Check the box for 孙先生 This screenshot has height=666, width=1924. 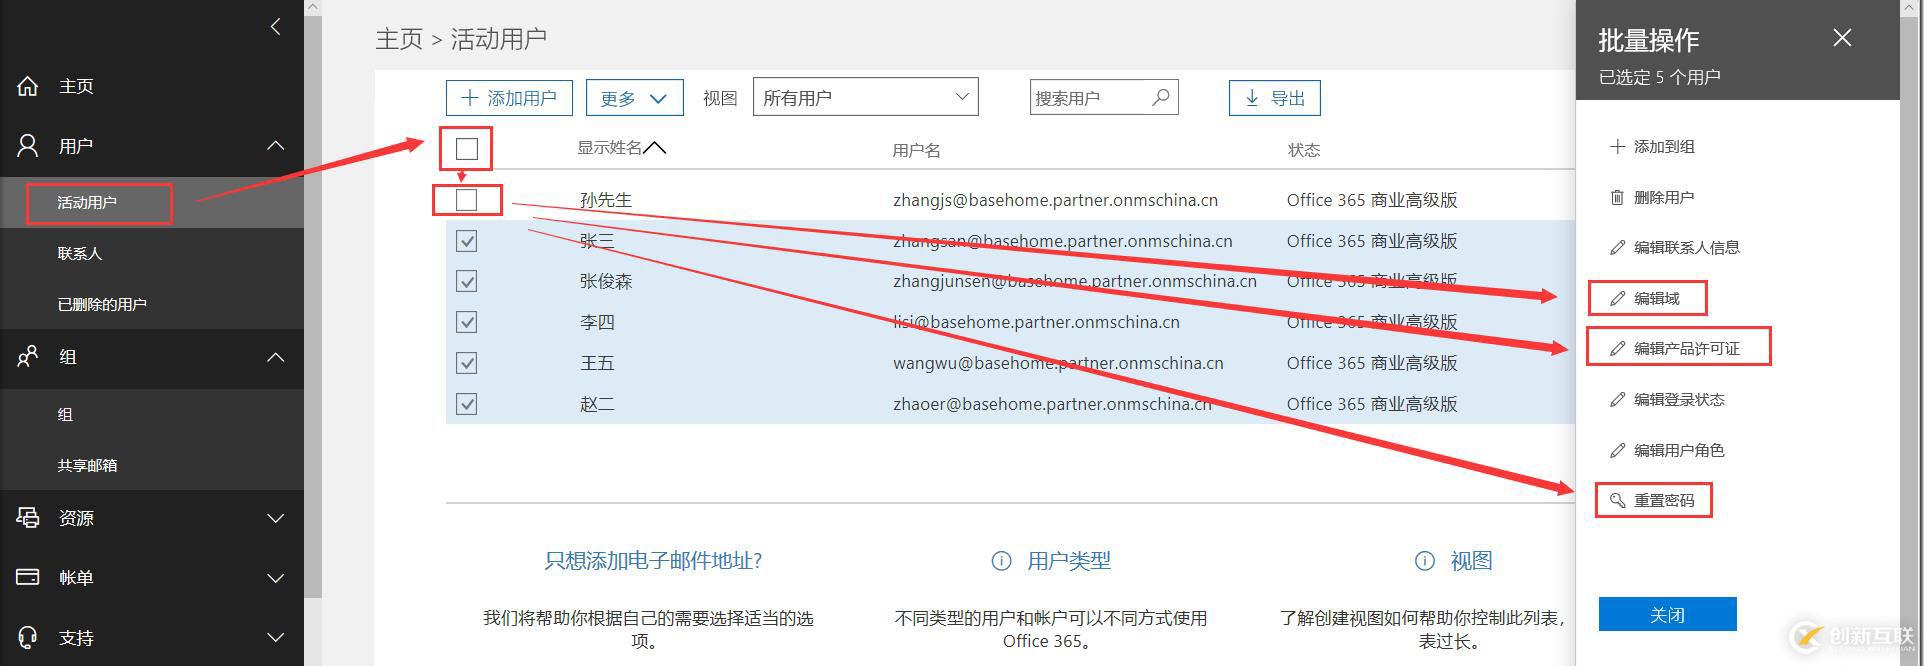[x=467, y=200]
